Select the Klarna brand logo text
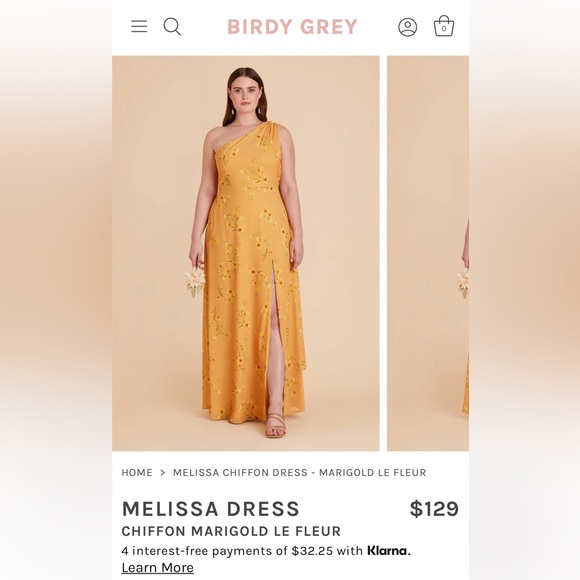The image size is (580, 580). coord(388,550)
